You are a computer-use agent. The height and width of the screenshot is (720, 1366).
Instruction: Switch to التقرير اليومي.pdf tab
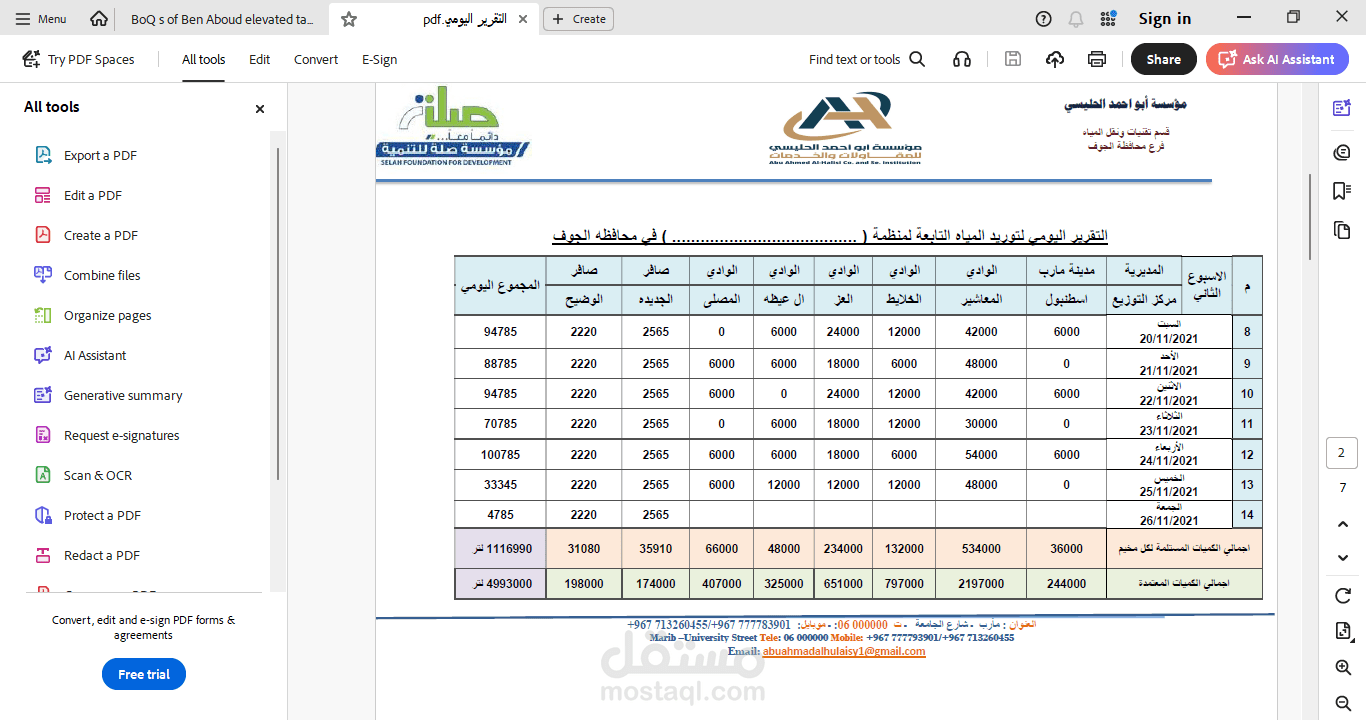click(466, 19)
